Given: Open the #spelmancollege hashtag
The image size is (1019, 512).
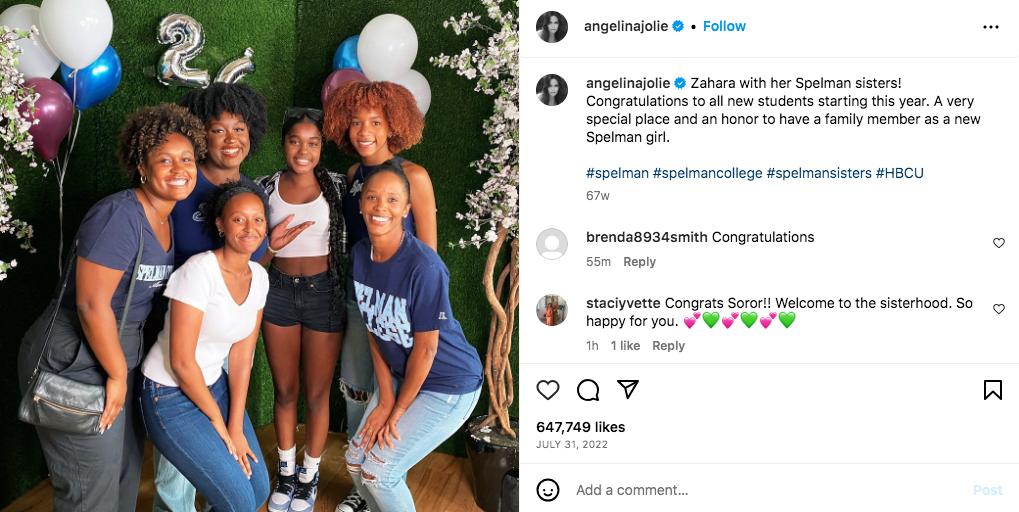Looking at the screenshot, I should pyautogui.click(x=707, y=173).
